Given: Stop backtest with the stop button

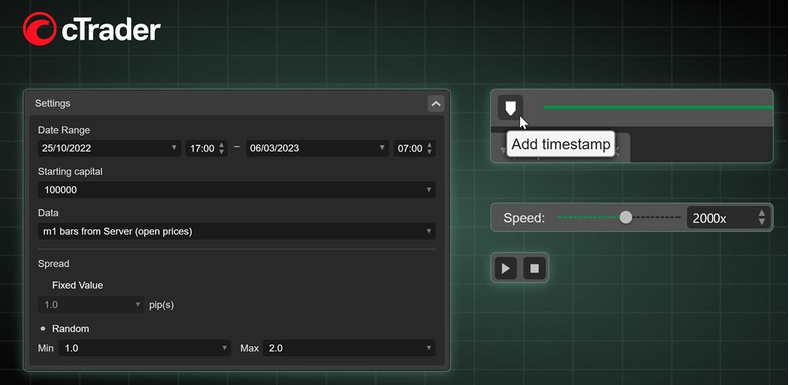Looking at the screenshot, I should coord(534,268).
